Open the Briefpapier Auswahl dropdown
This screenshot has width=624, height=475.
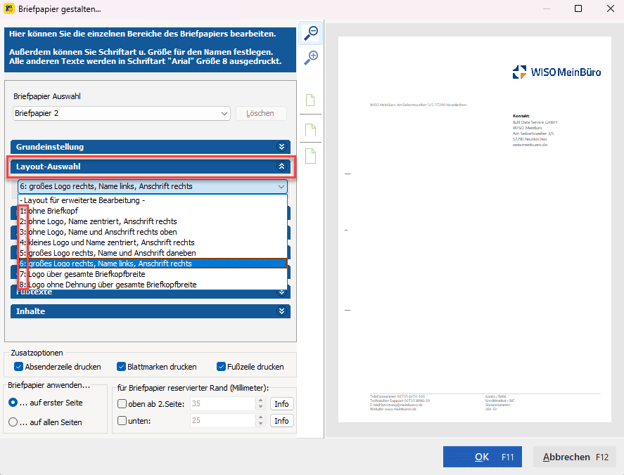tap(225, 114)
